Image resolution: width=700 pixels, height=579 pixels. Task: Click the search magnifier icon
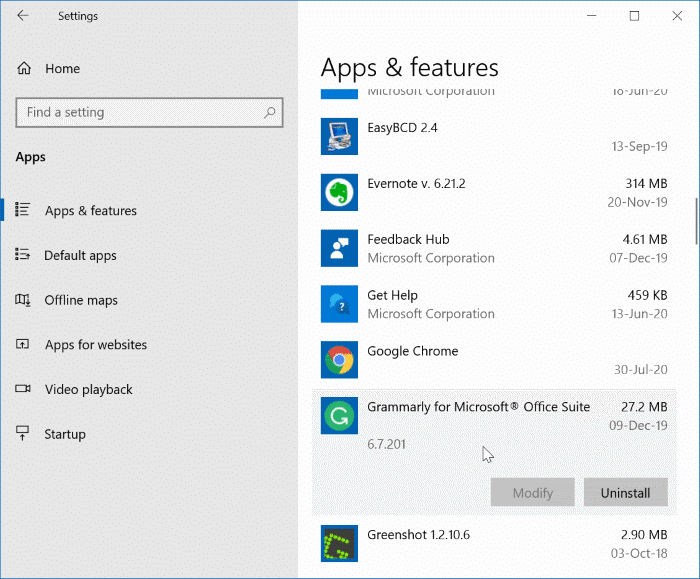click(x=270, y=112)
